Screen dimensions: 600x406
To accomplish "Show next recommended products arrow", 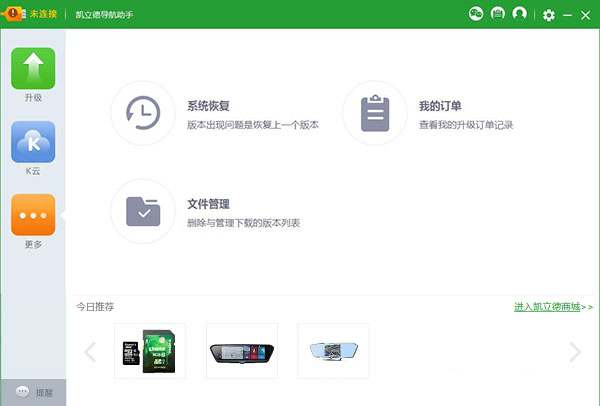I will (x=575, y=352).
